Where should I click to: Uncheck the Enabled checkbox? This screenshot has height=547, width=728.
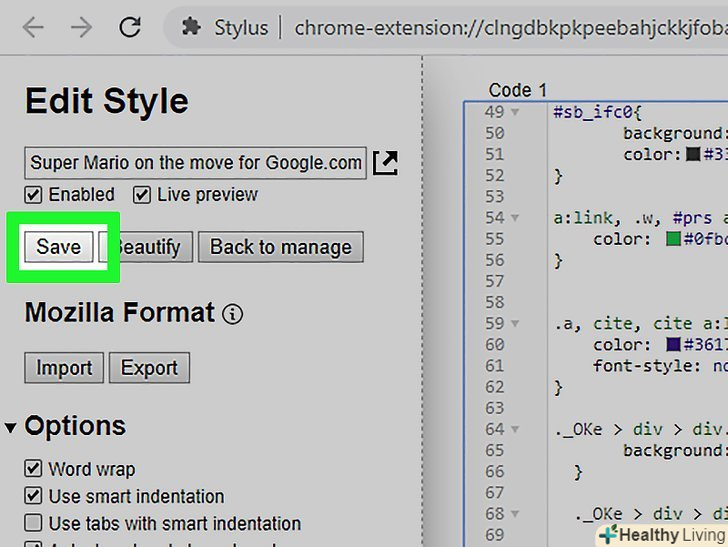[x=34, y=195]
